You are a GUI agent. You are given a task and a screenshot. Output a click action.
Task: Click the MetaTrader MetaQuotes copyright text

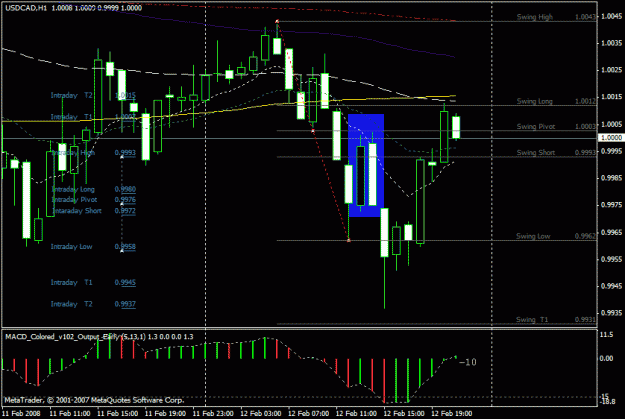(x=94, y=400)
